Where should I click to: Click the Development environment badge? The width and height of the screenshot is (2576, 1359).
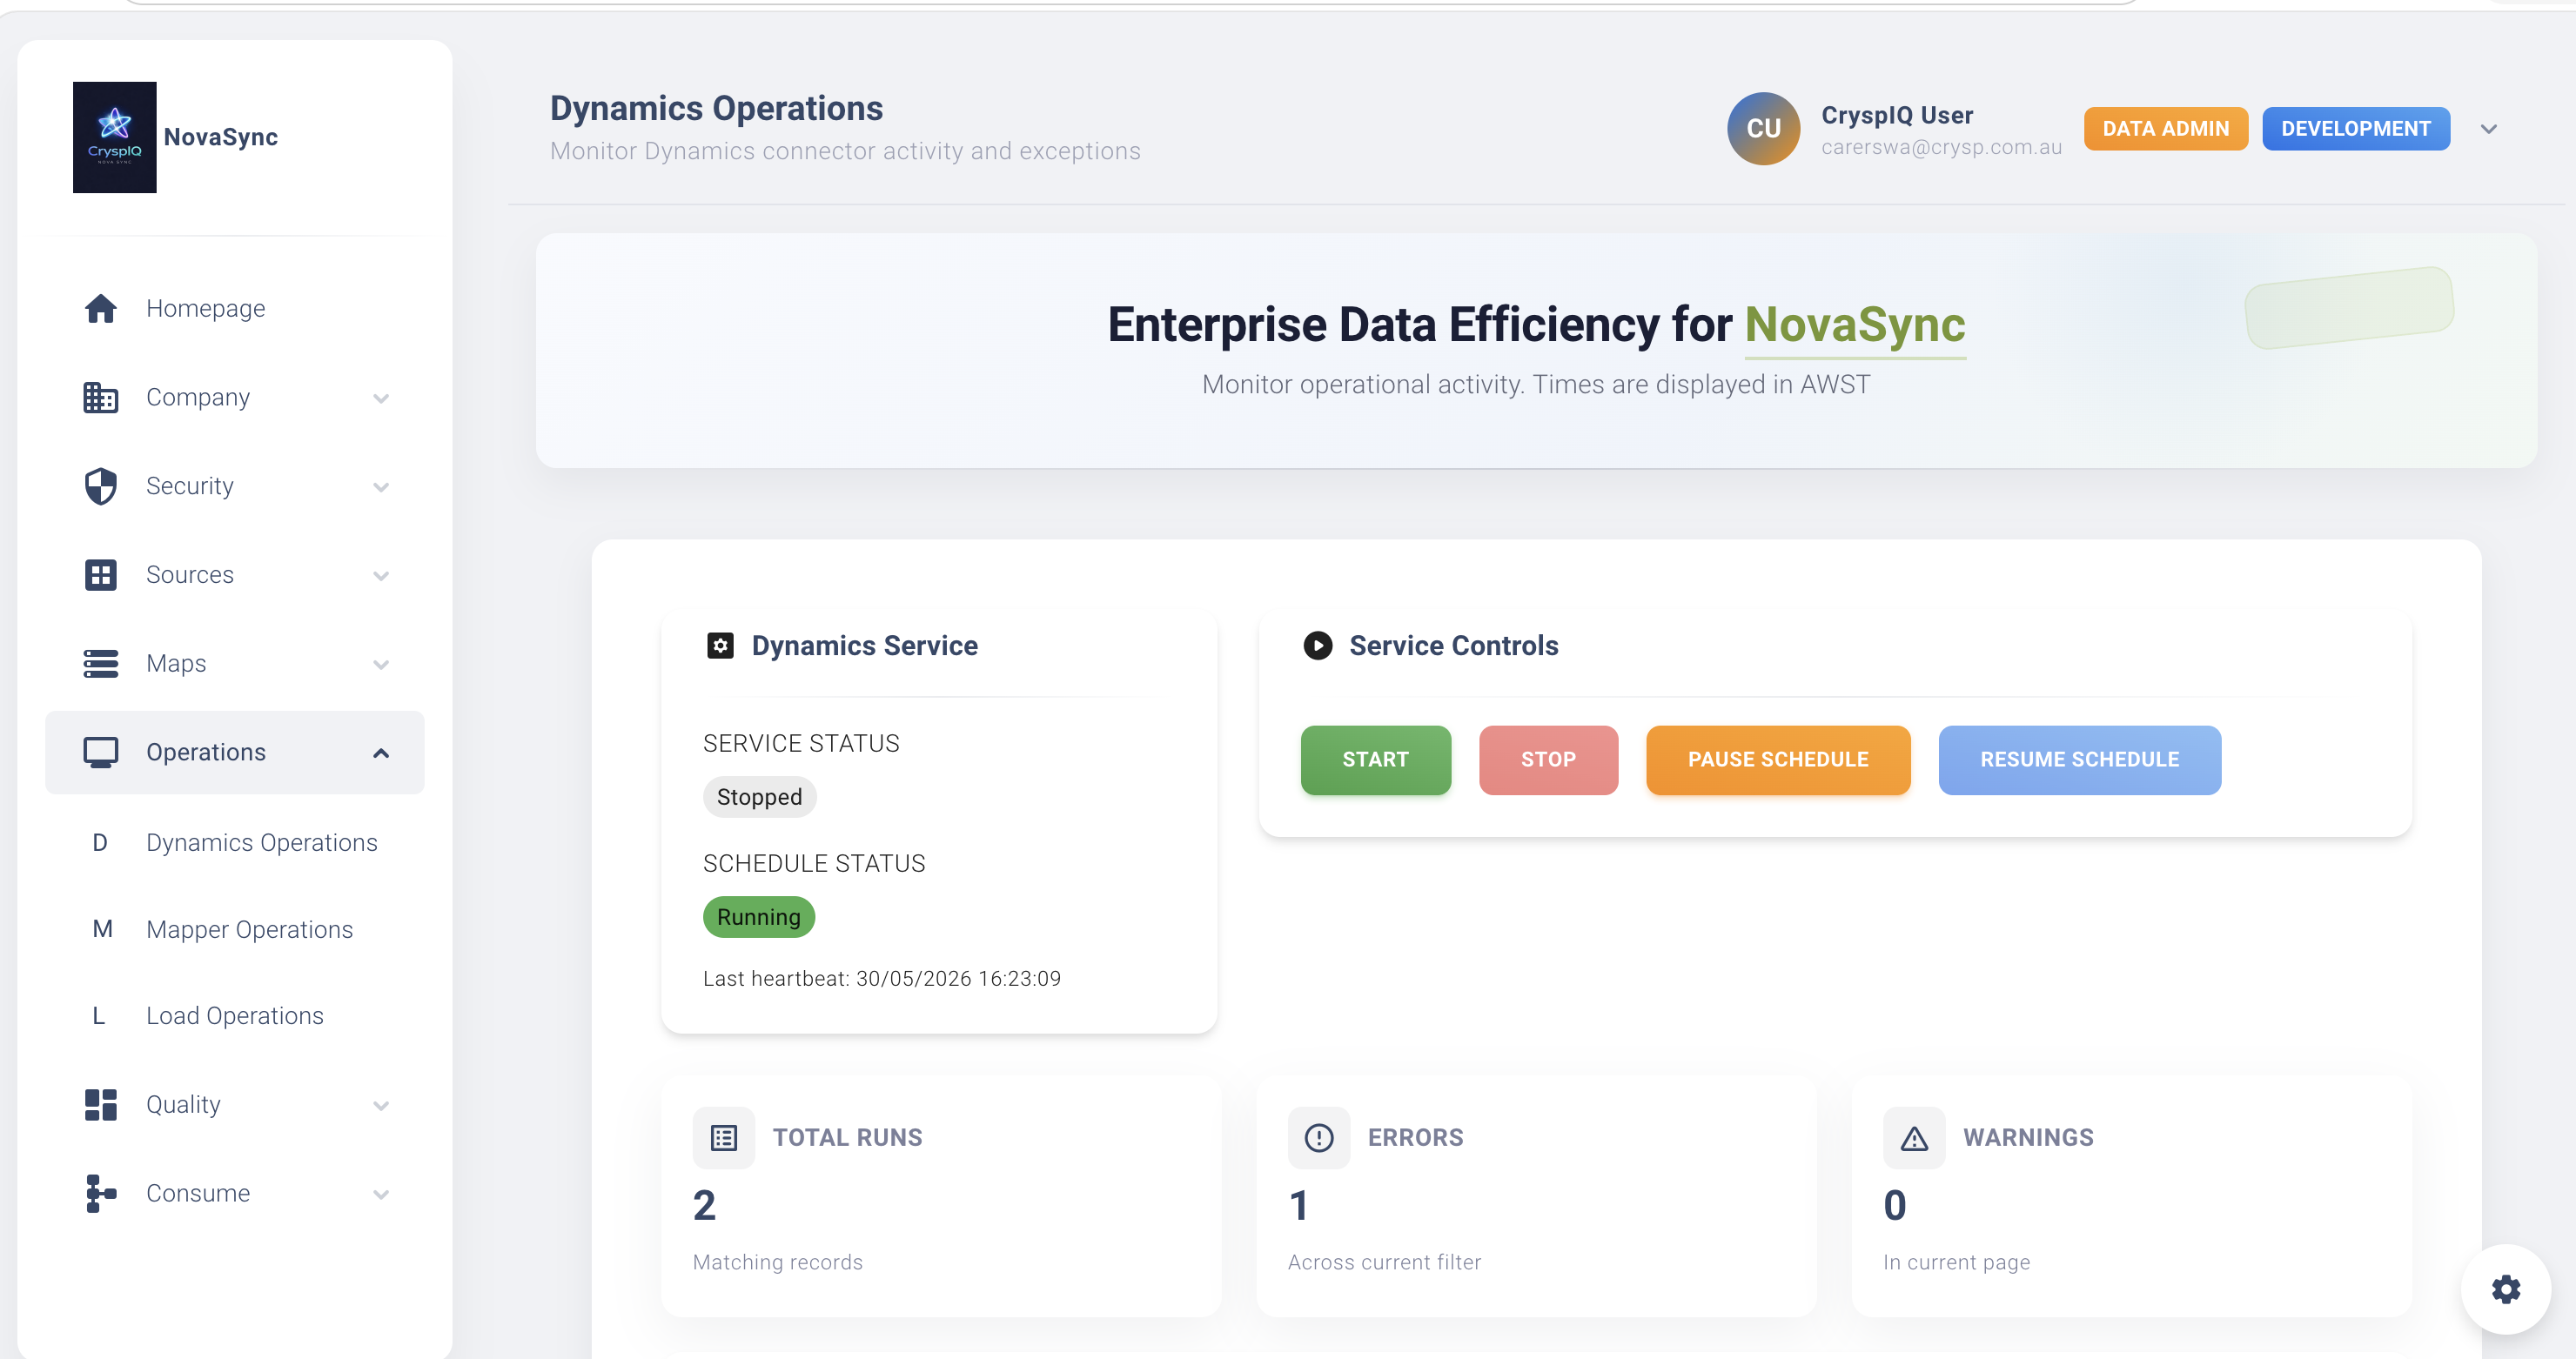click(2356, 129)
